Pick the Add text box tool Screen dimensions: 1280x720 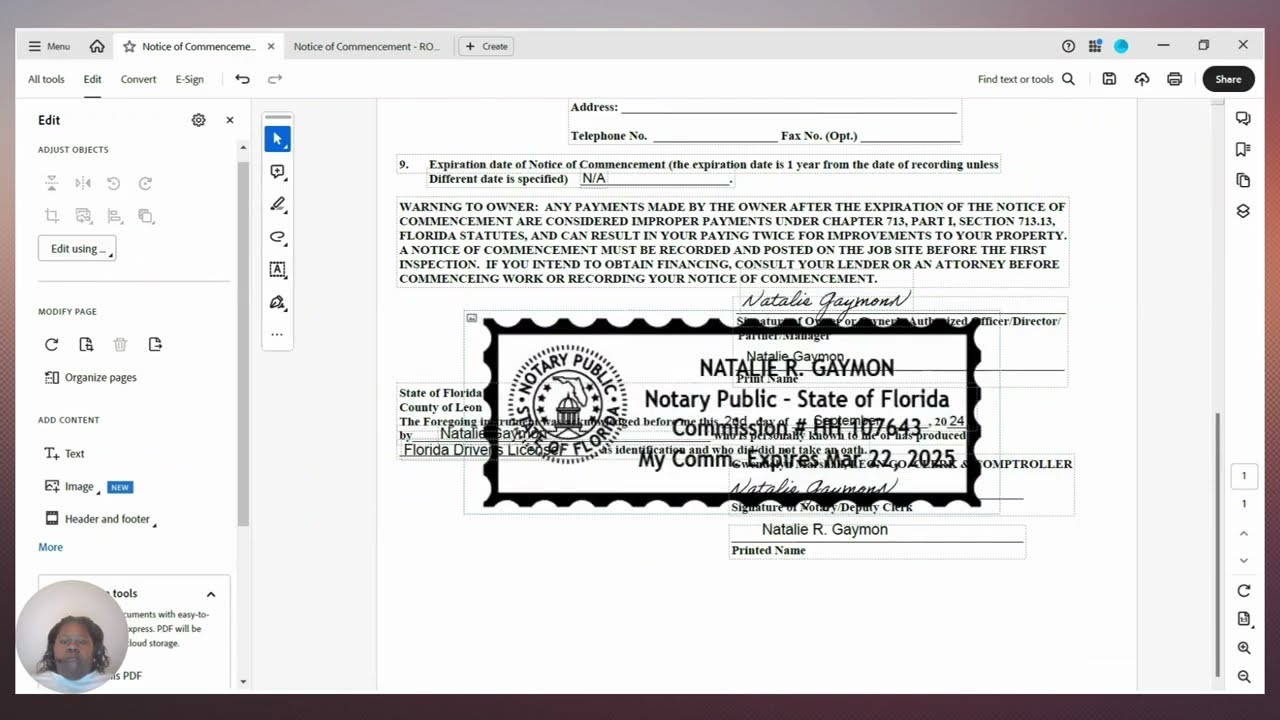(x=277, y=269)
